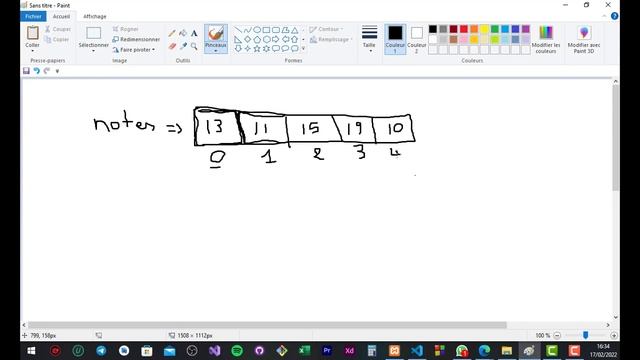
Task: Click the Couper cut button
Action: (x=58, y=29)
